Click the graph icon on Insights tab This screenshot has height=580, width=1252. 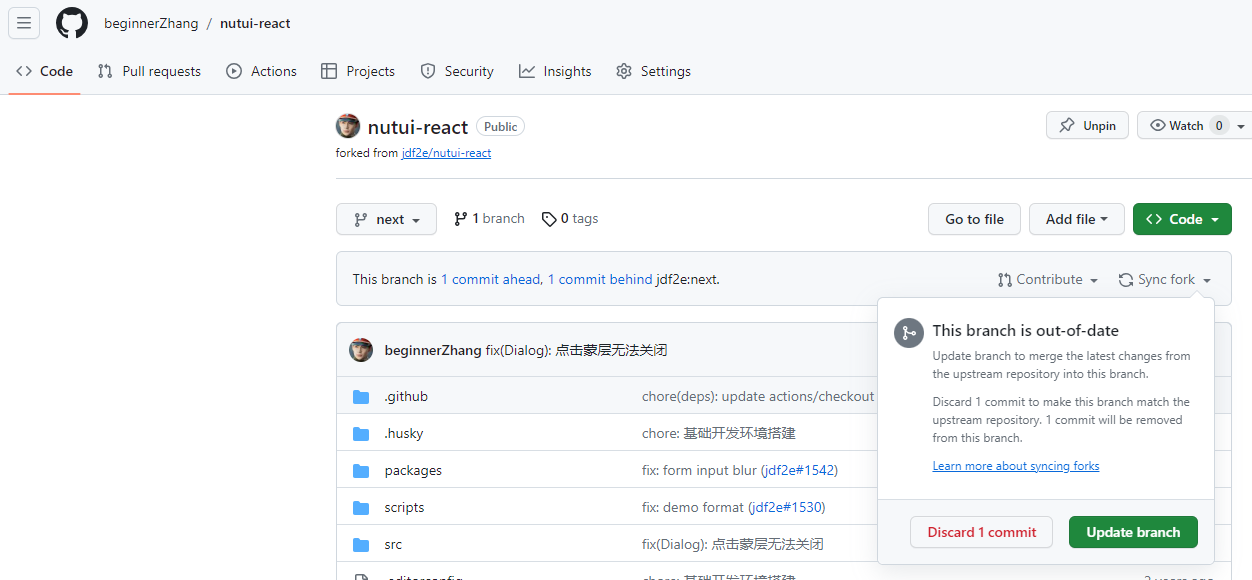527,71
